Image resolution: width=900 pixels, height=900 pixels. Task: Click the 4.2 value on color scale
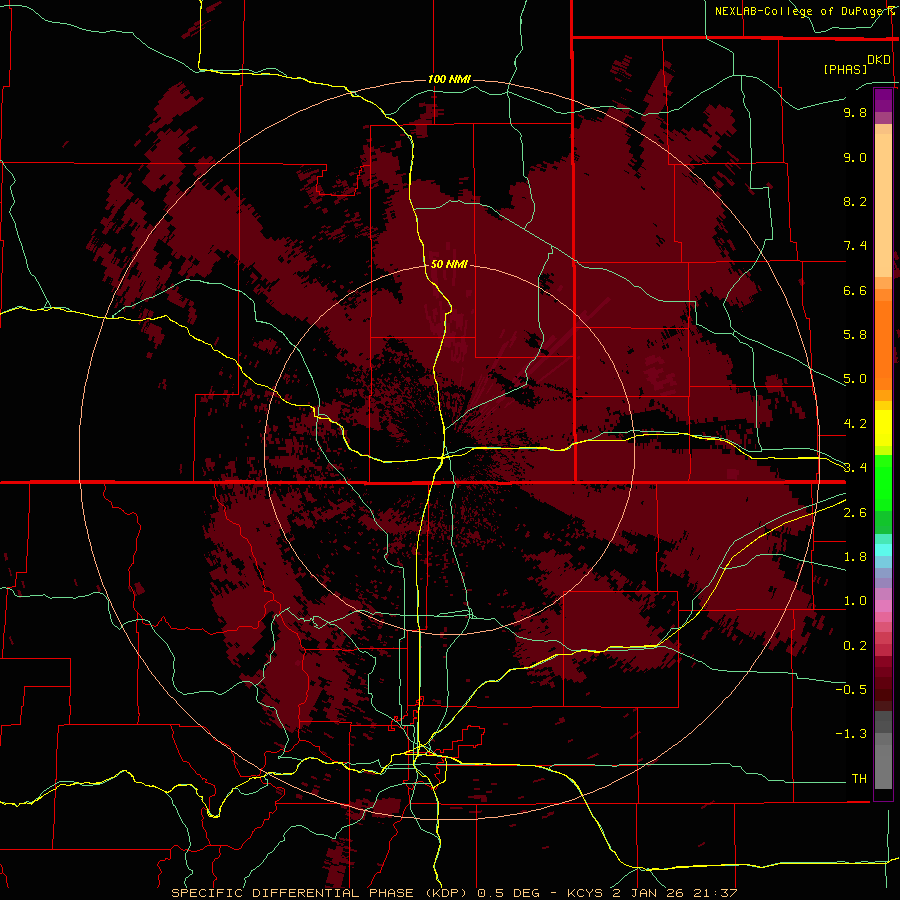pyautogui.click(x=855, y=424)
